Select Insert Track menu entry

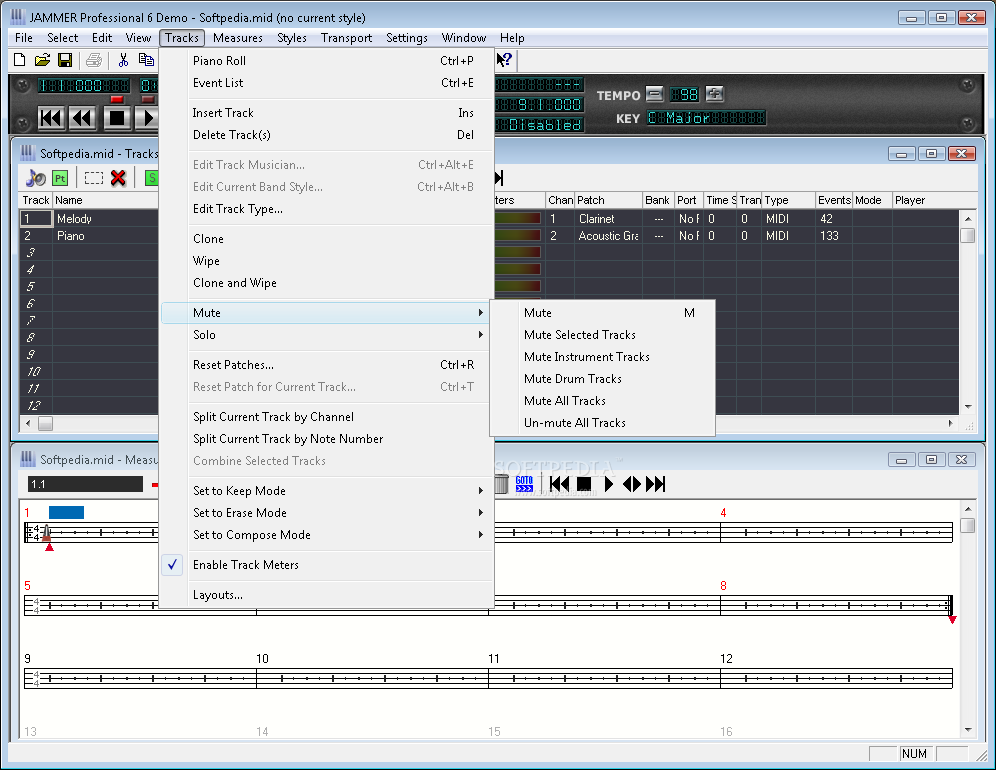coord(326,112)
